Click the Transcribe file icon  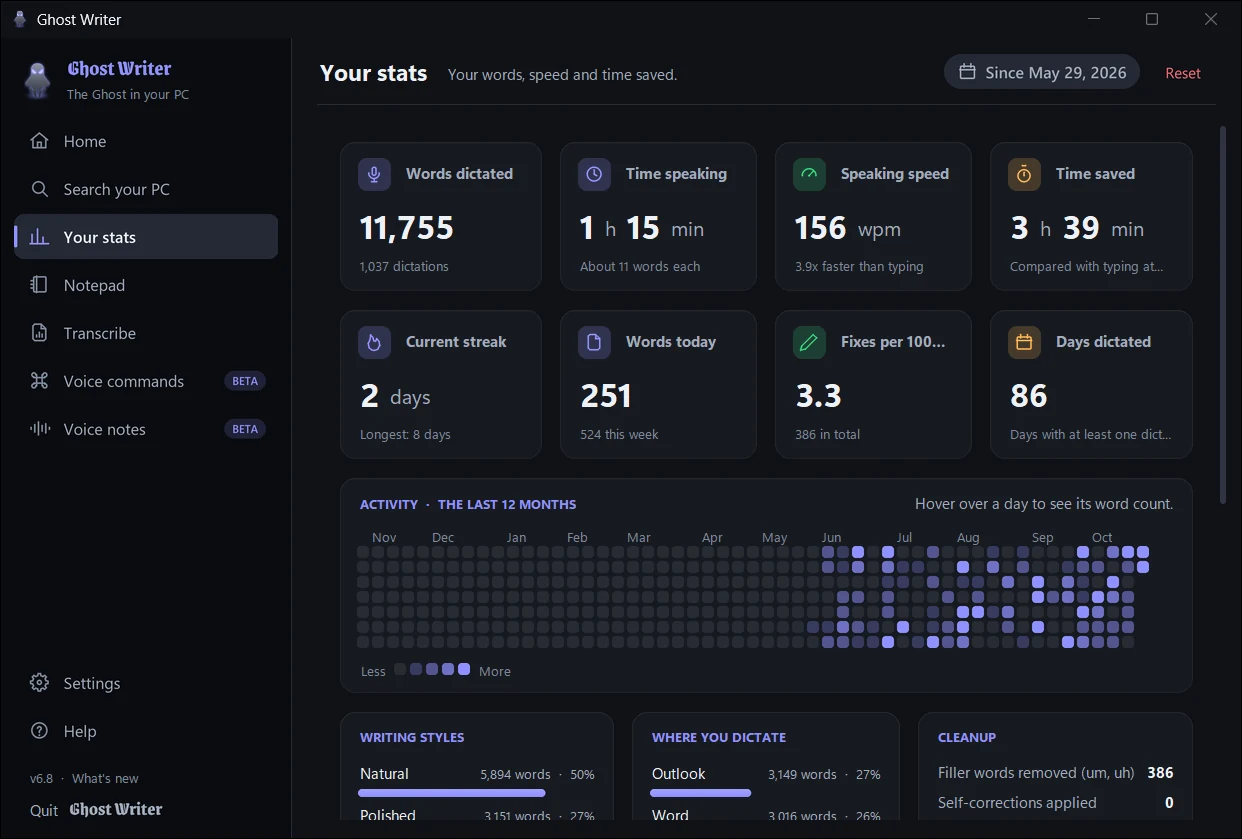(39, 333)
